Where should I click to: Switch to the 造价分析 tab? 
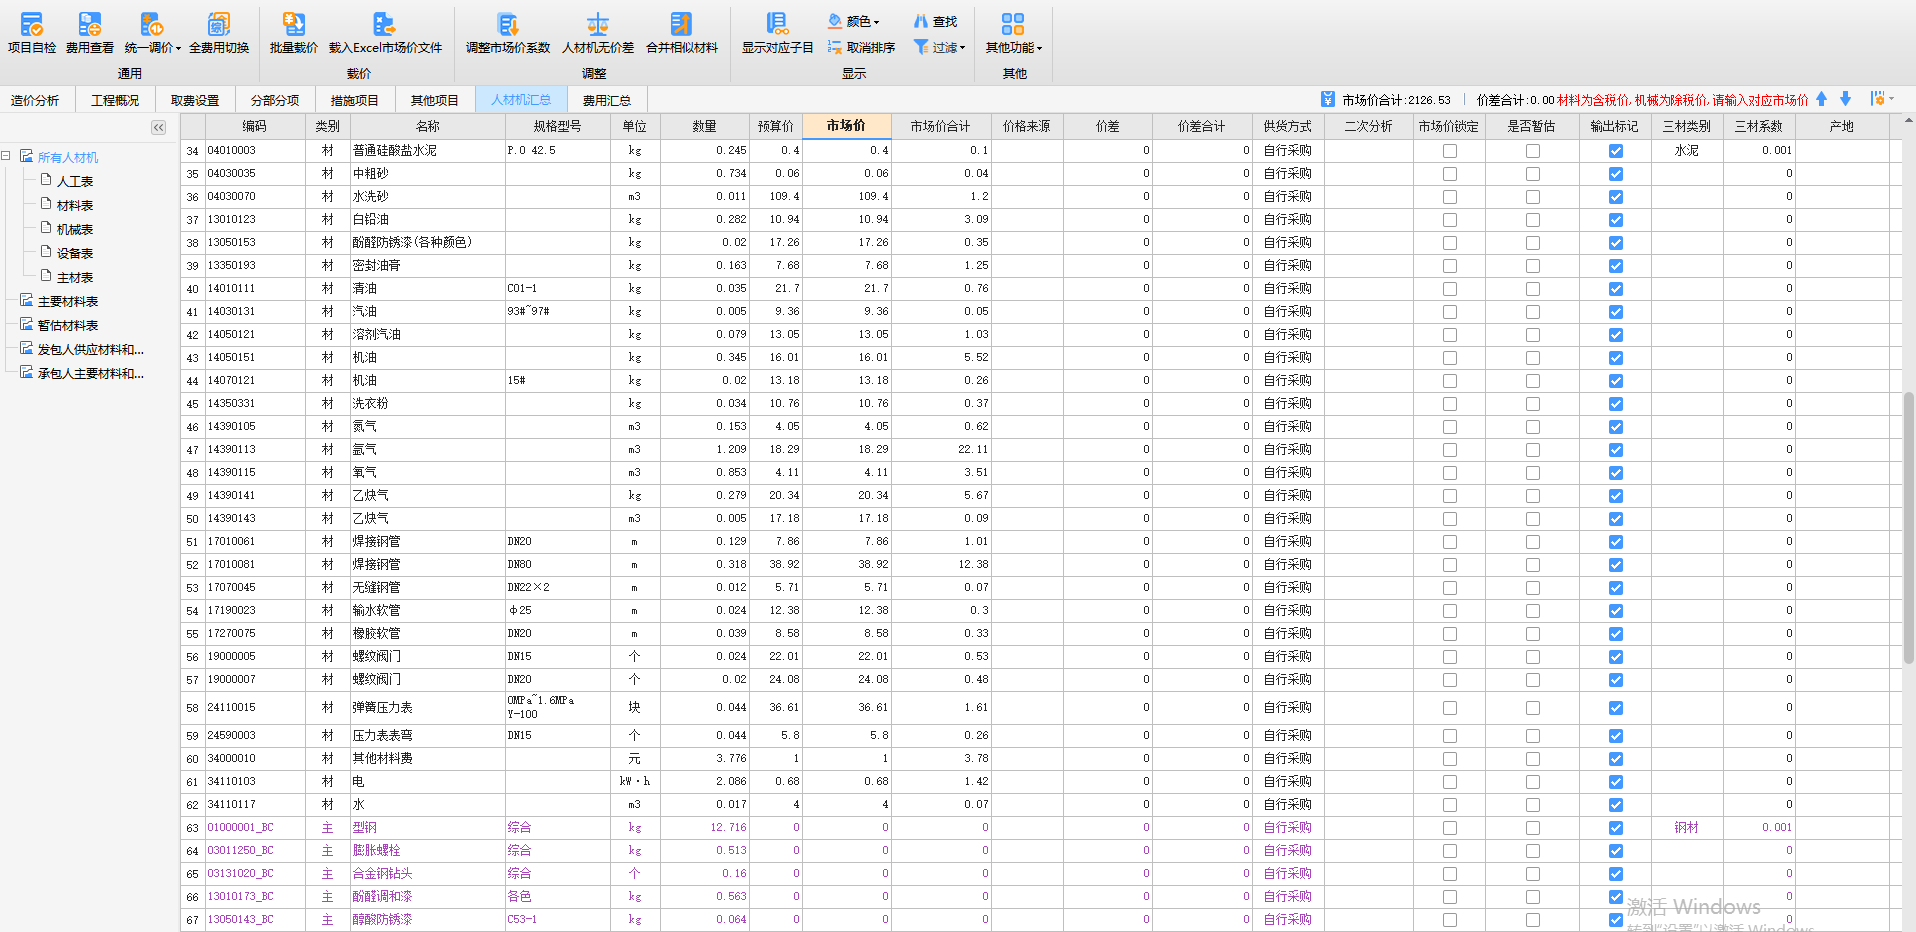pyautogui.click(x=35, y=100)
